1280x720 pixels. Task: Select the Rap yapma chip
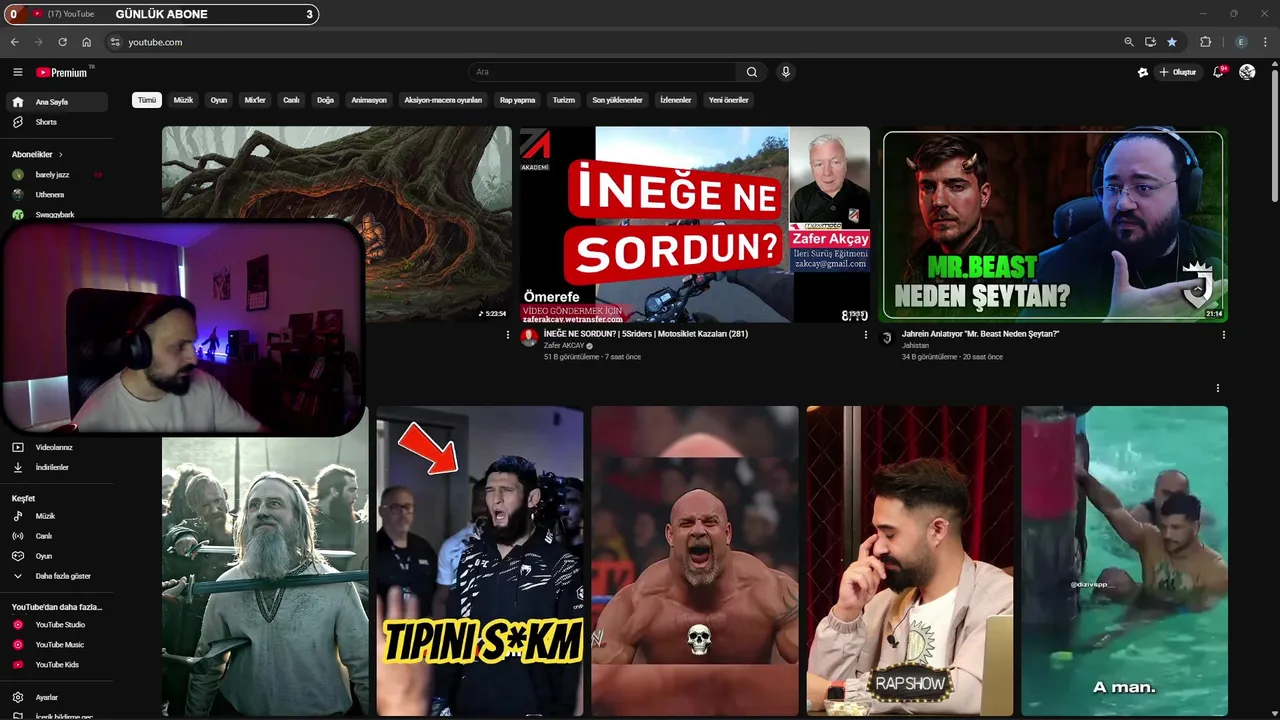pyautogui.click(x=518, y=100)
